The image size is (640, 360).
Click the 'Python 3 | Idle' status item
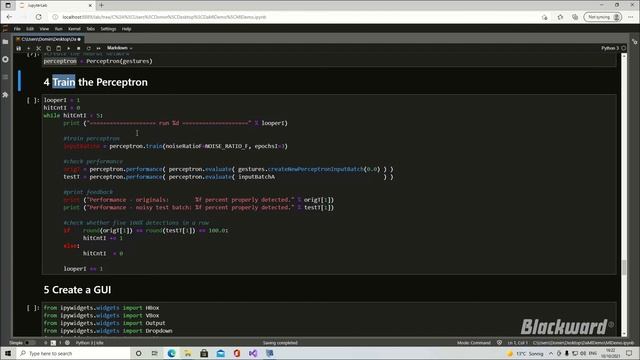pyautogui.click(x=89, y=343)
